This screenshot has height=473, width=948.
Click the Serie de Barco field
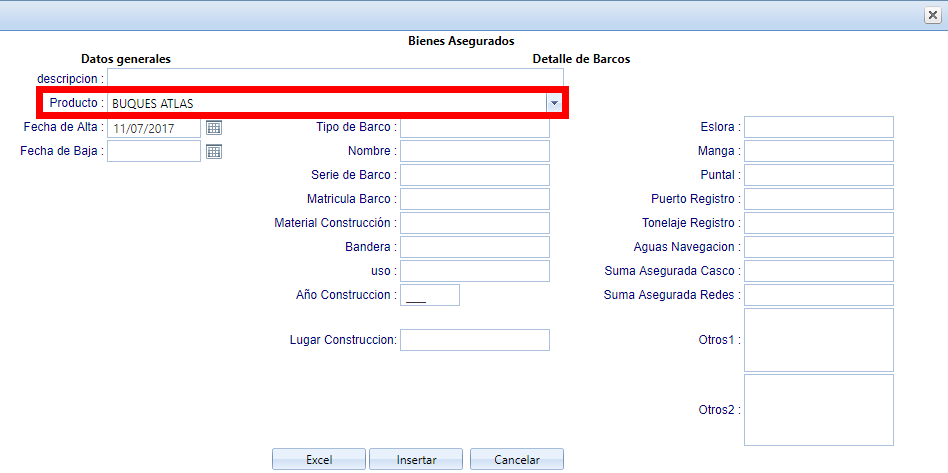[x=474, y=175]
